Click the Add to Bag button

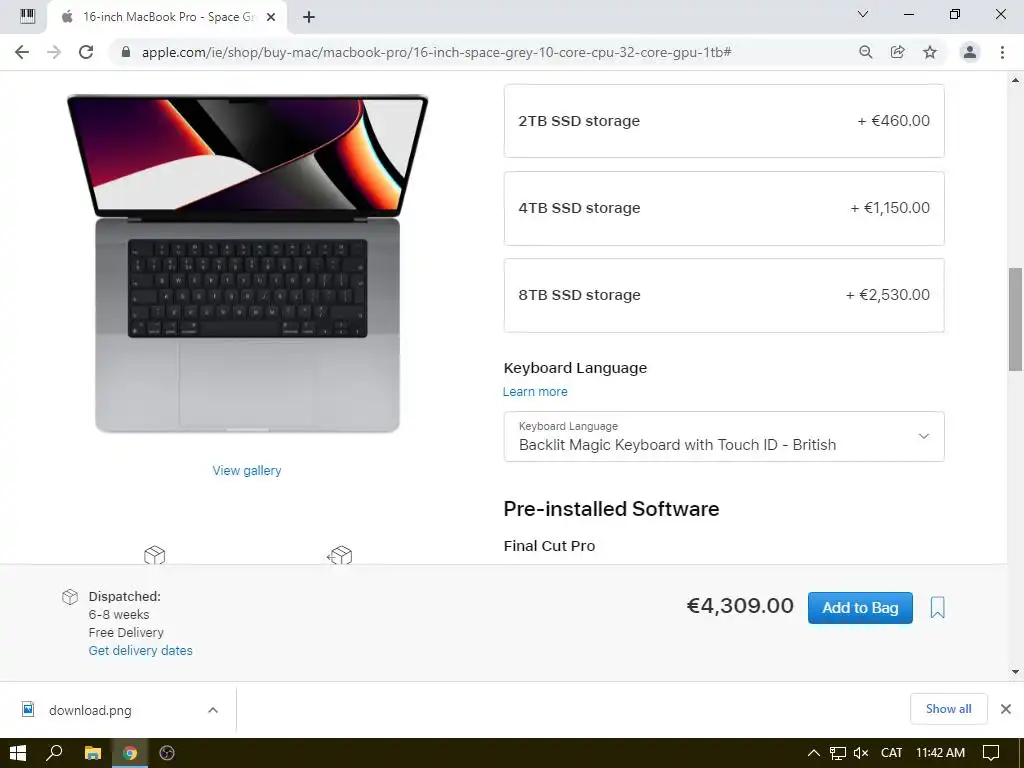coord(860,608)
